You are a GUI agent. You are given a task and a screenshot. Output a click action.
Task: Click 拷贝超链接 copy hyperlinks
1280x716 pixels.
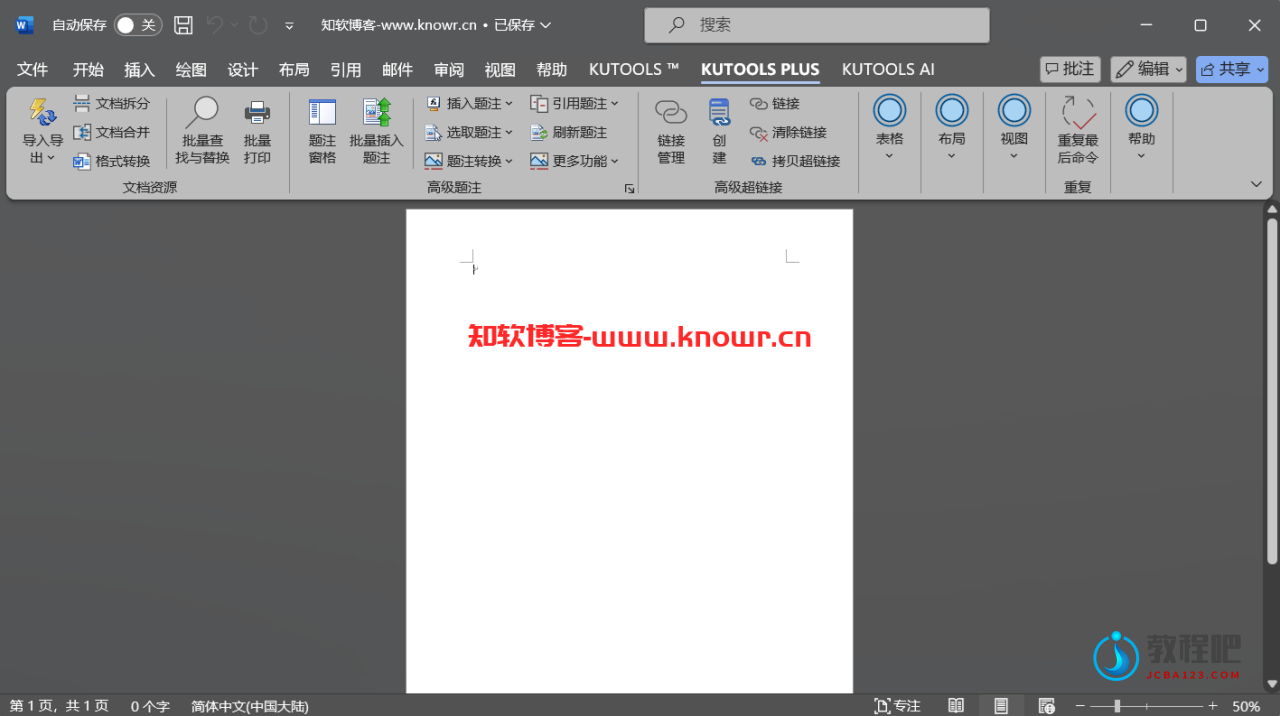coord(795,161)
